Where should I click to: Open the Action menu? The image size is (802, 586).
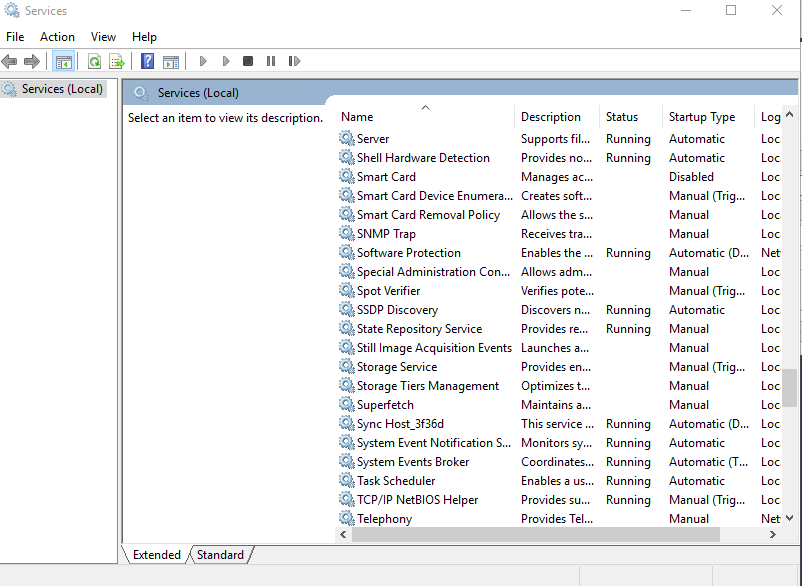tap(57, 36)
